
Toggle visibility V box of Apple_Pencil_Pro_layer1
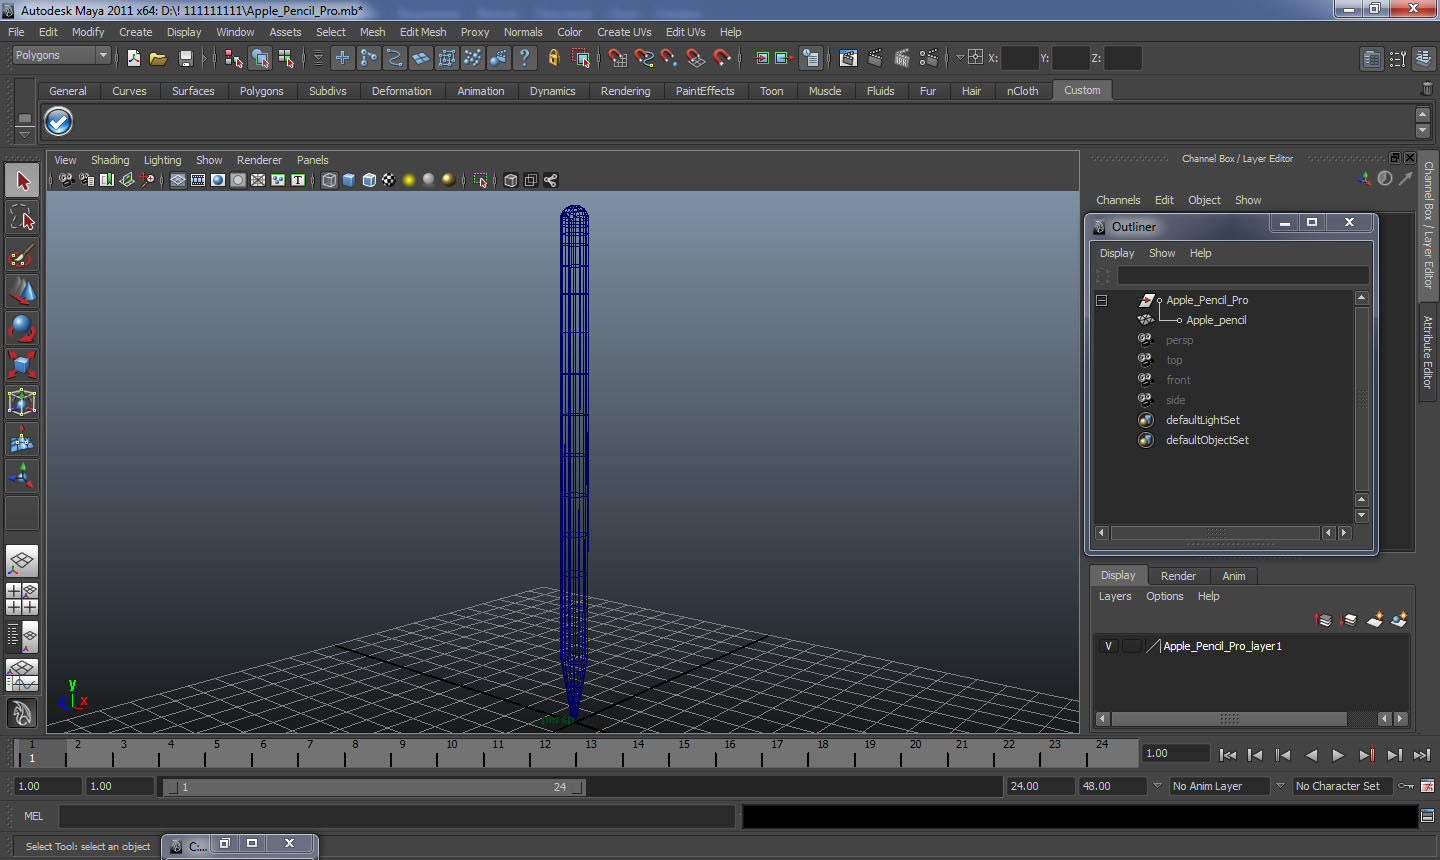[1108, 646]
